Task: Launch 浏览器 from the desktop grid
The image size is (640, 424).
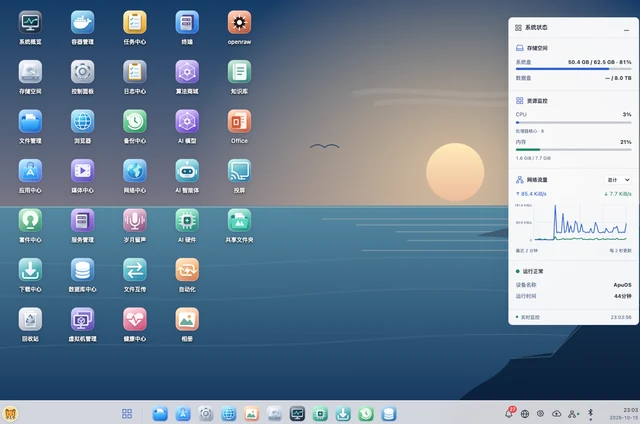Action: pyautogui.click(x=82, y=122)
